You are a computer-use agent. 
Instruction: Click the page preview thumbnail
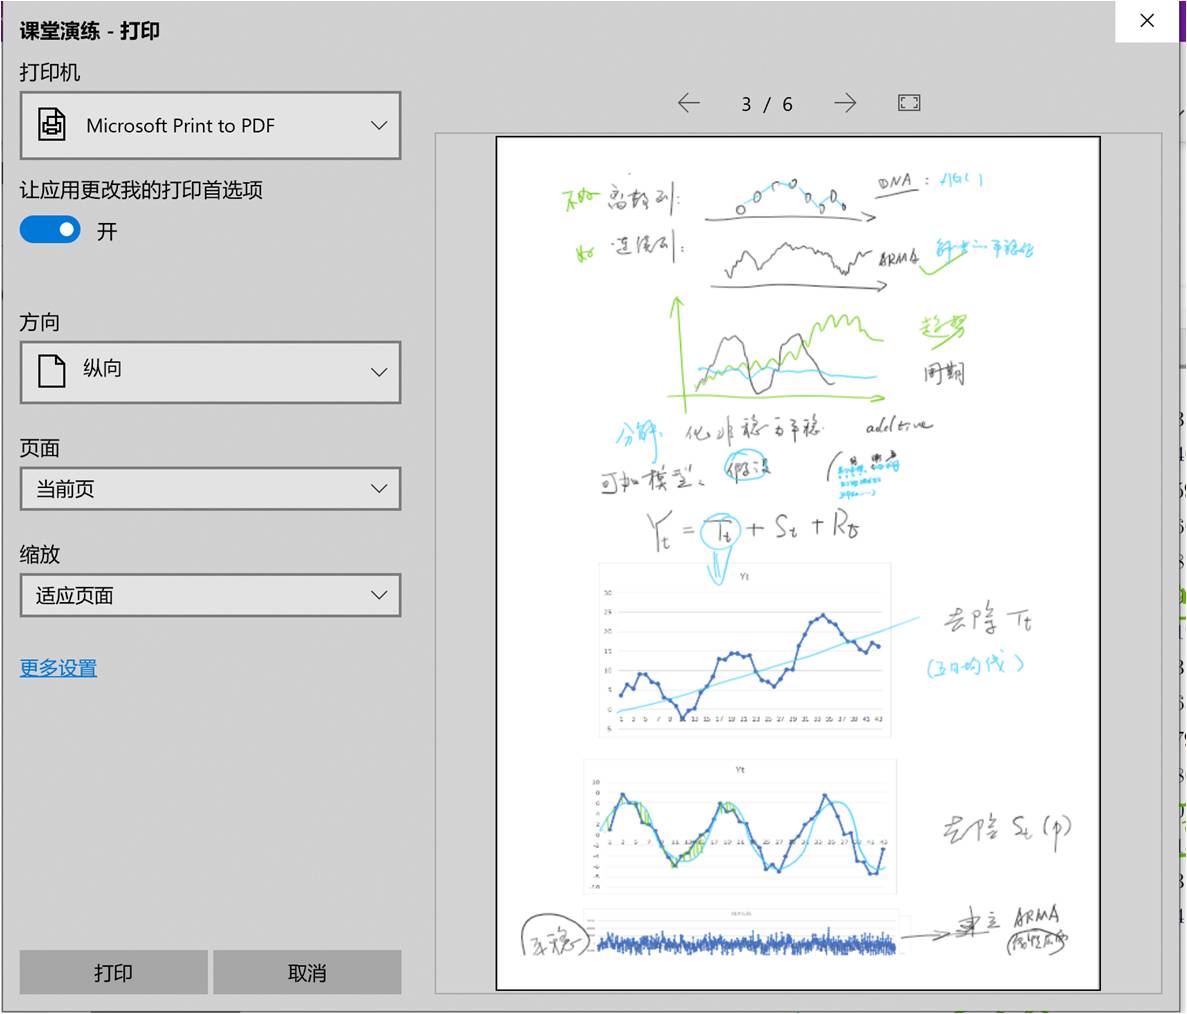click(798, 563)
